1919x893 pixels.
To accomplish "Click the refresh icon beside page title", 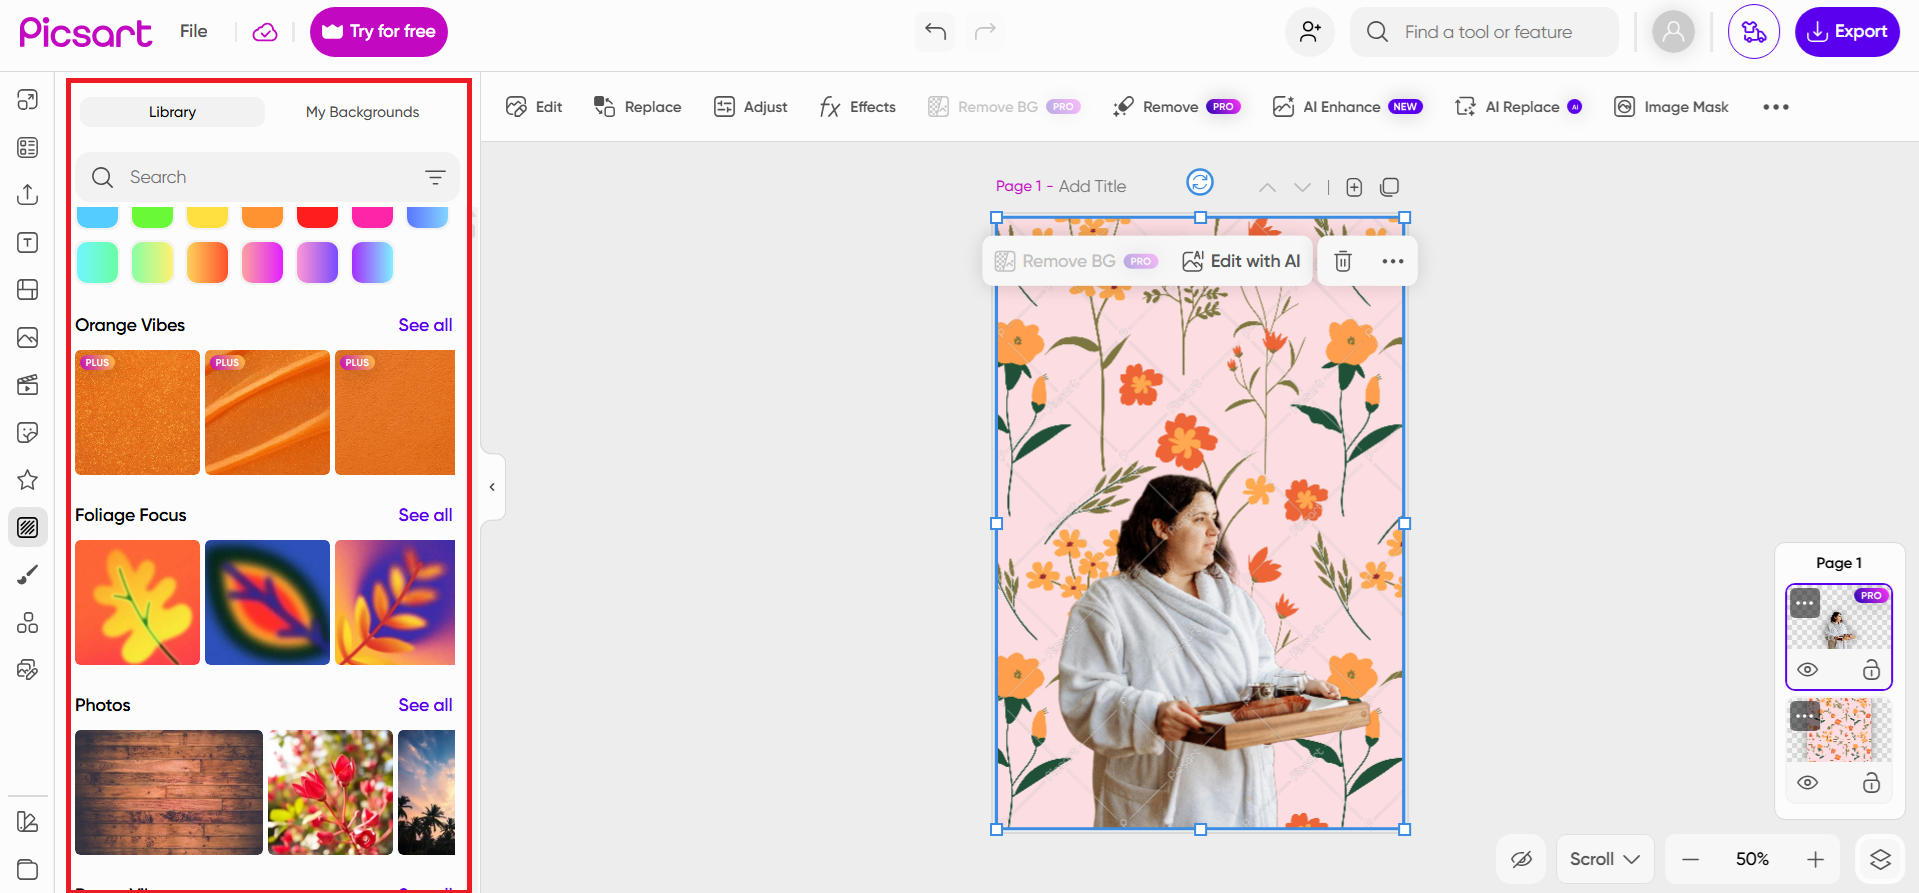I will point(1200,182).
